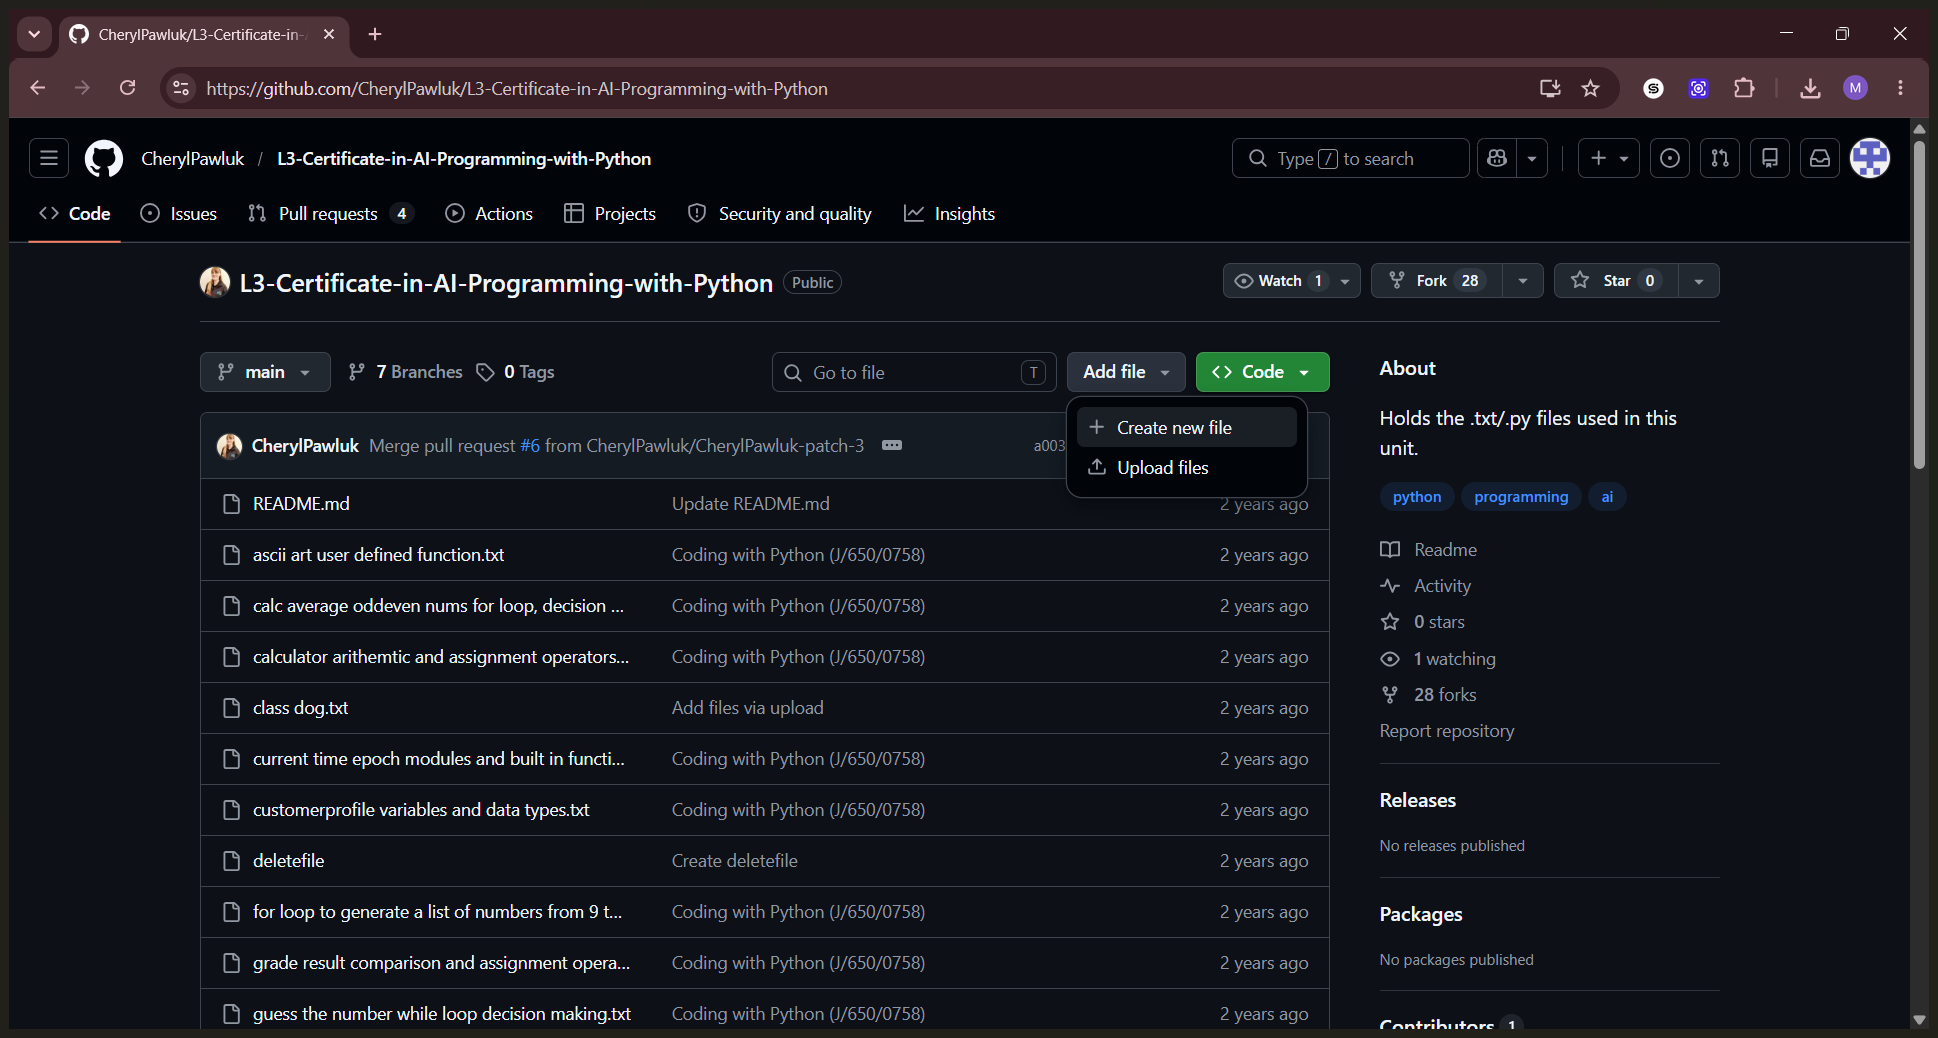Expand the commit message ellipsis icon
This screenshot has width=1938, height=1038.
click(892, 445)
